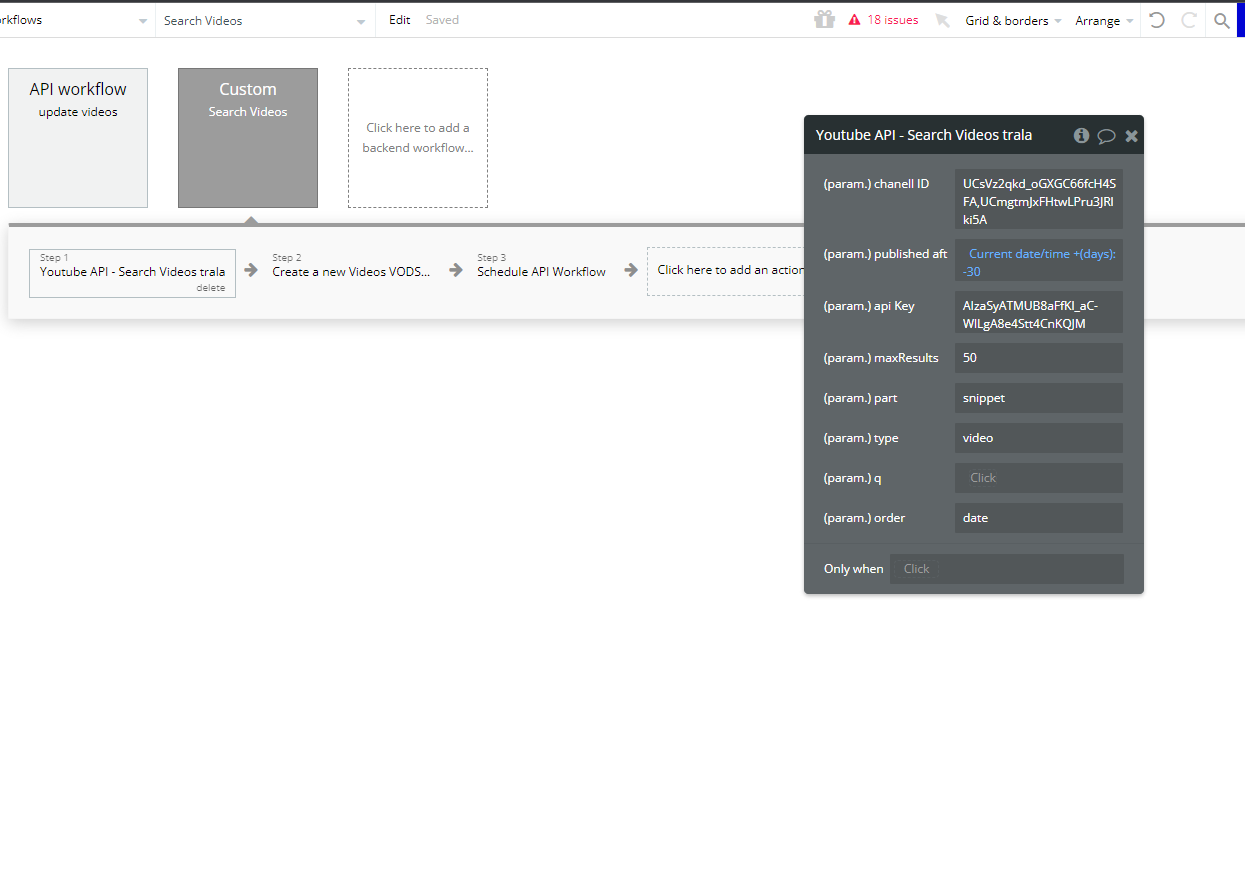Click the Only when condition field
Viewport: 1245px width, 879px height.
(1006, 569)
